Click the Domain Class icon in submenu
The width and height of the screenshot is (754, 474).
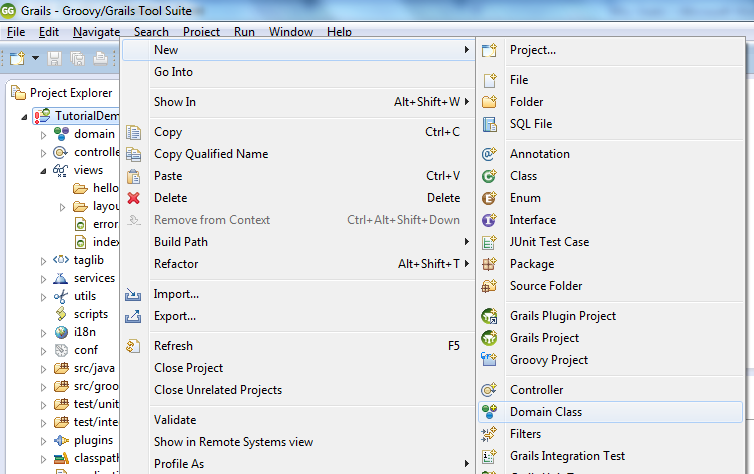489,412
